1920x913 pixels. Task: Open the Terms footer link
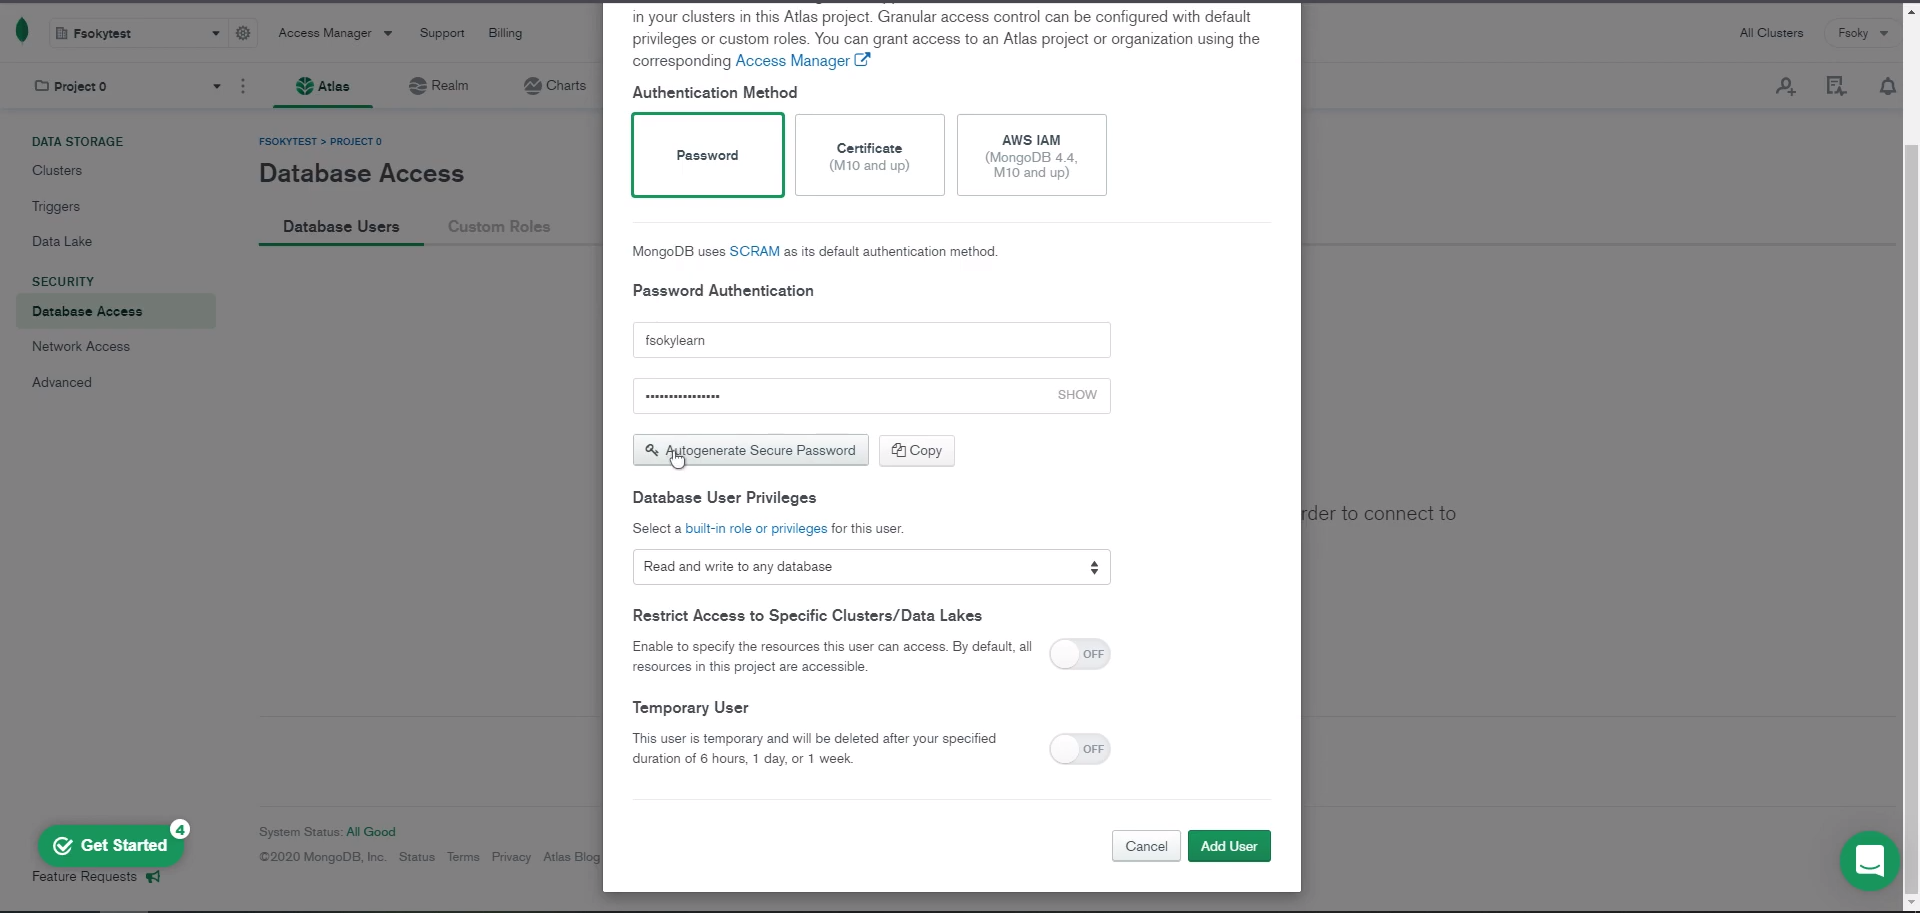[463, 857]
